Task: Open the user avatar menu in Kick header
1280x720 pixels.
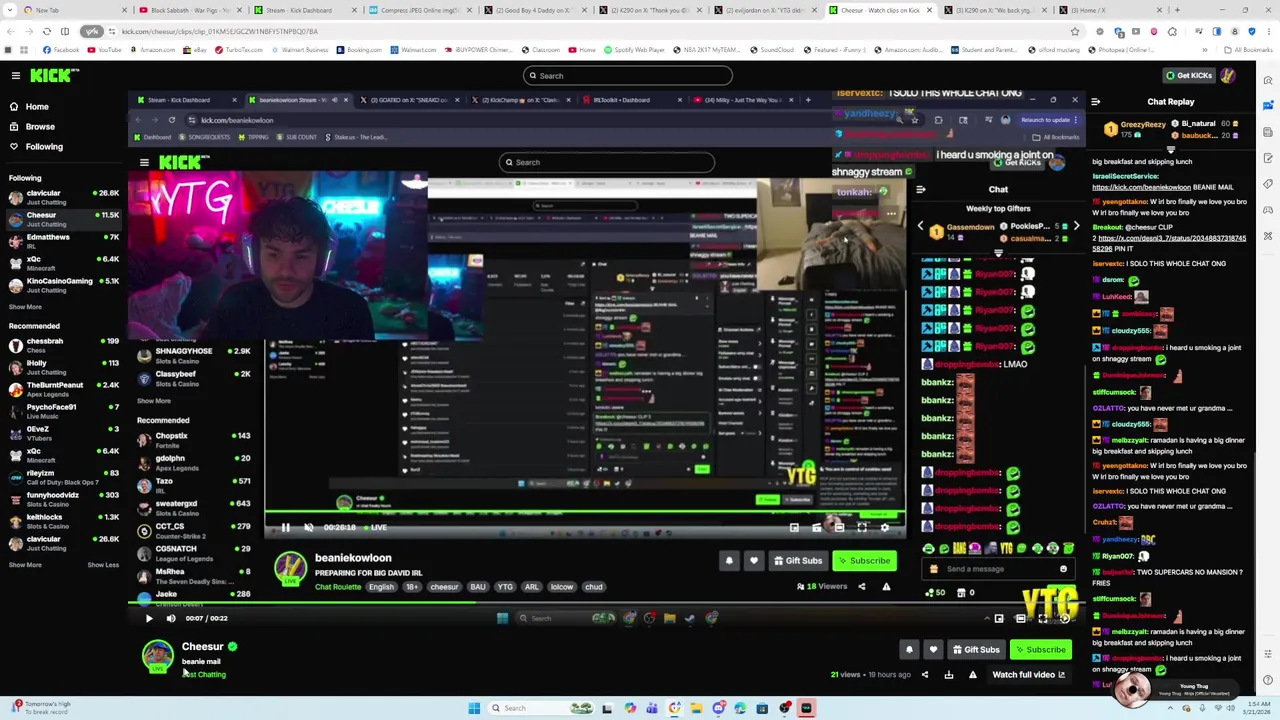Action: [1227, 75]
